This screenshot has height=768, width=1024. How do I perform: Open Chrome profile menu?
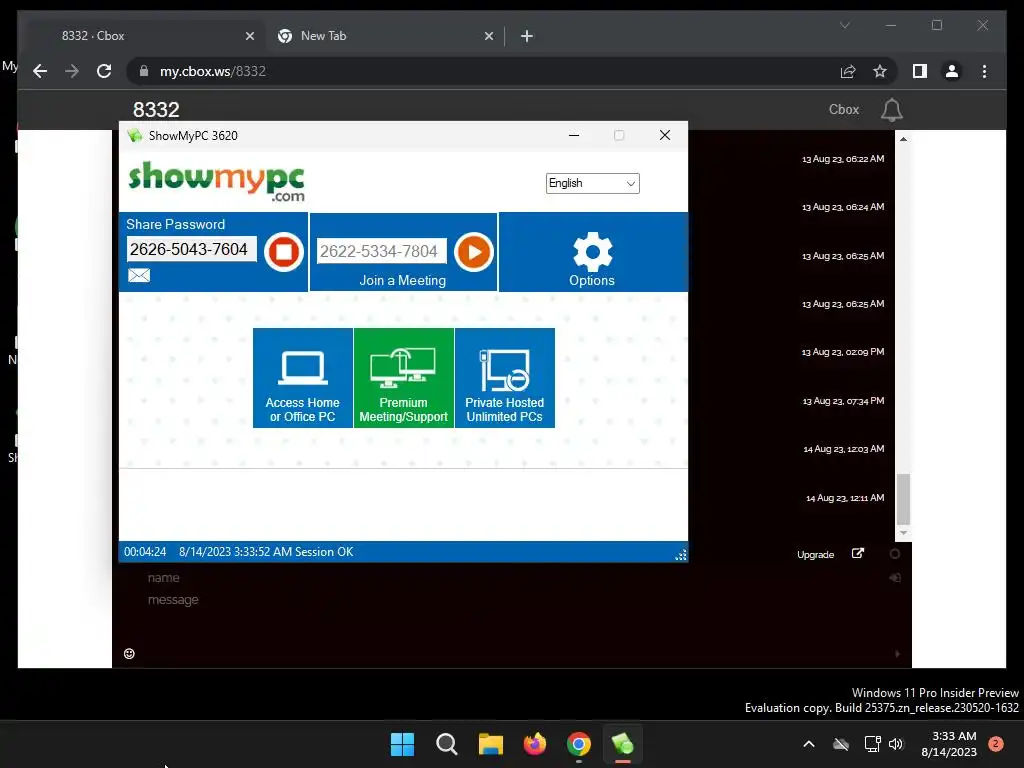(952, 71)
